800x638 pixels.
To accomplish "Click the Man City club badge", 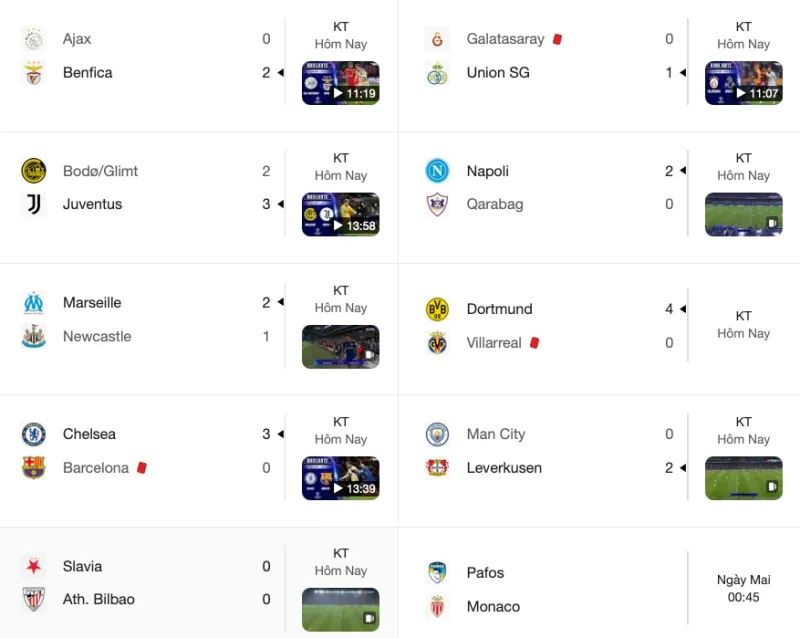I will pyautogui.click(x=437, y=434).
